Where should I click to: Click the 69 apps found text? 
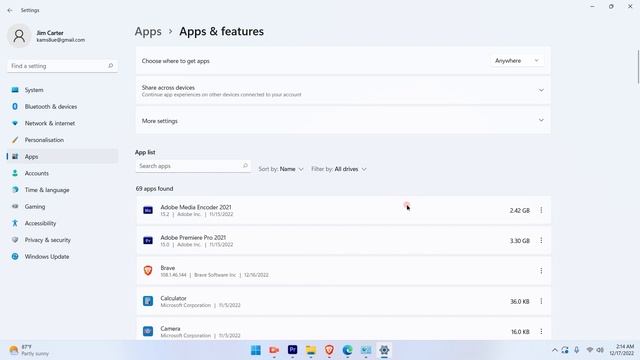tap(155, 189)
